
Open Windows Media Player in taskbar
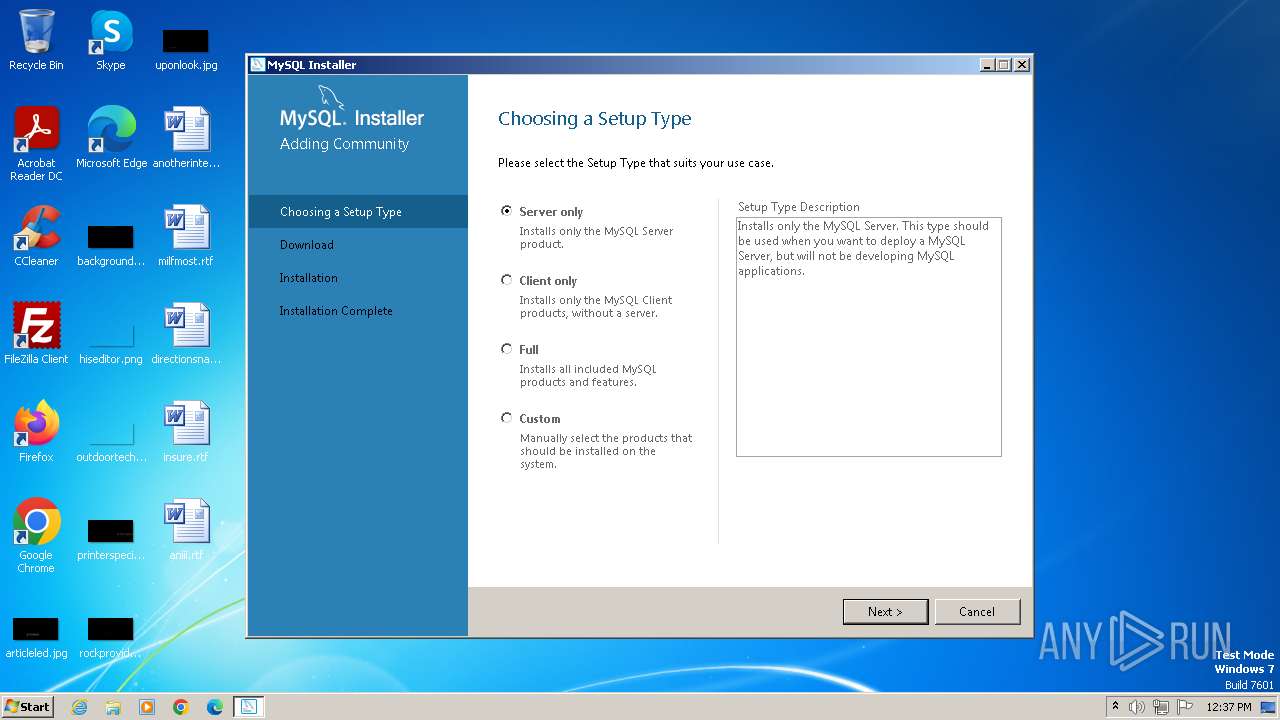click(x=147, y=707)
